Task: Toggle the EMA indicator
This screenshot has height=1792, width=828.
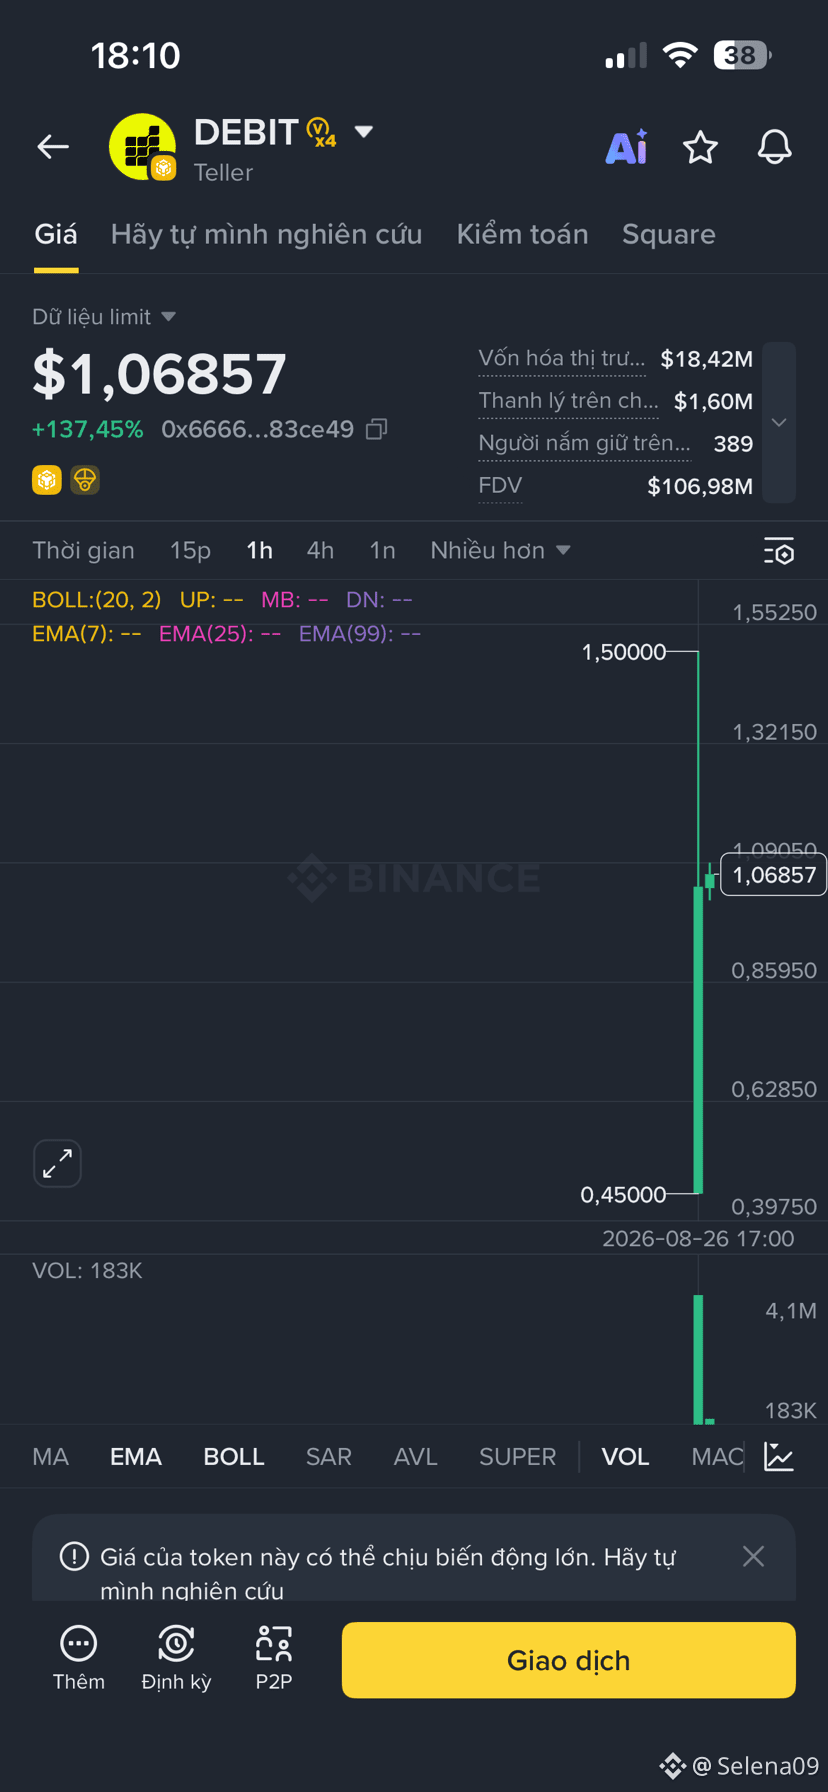Action: click(x=136, y=1456)
